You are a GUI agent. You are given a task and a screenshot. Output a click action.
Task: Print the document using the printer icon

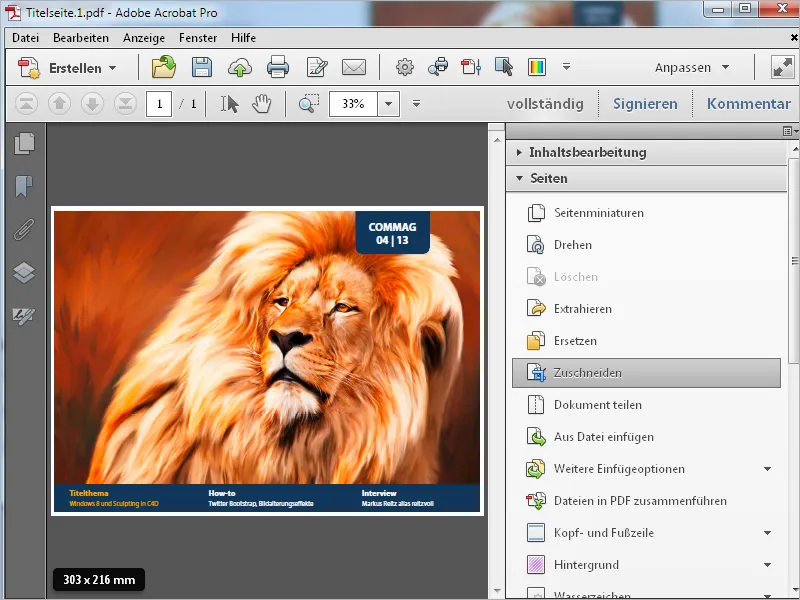278,67
